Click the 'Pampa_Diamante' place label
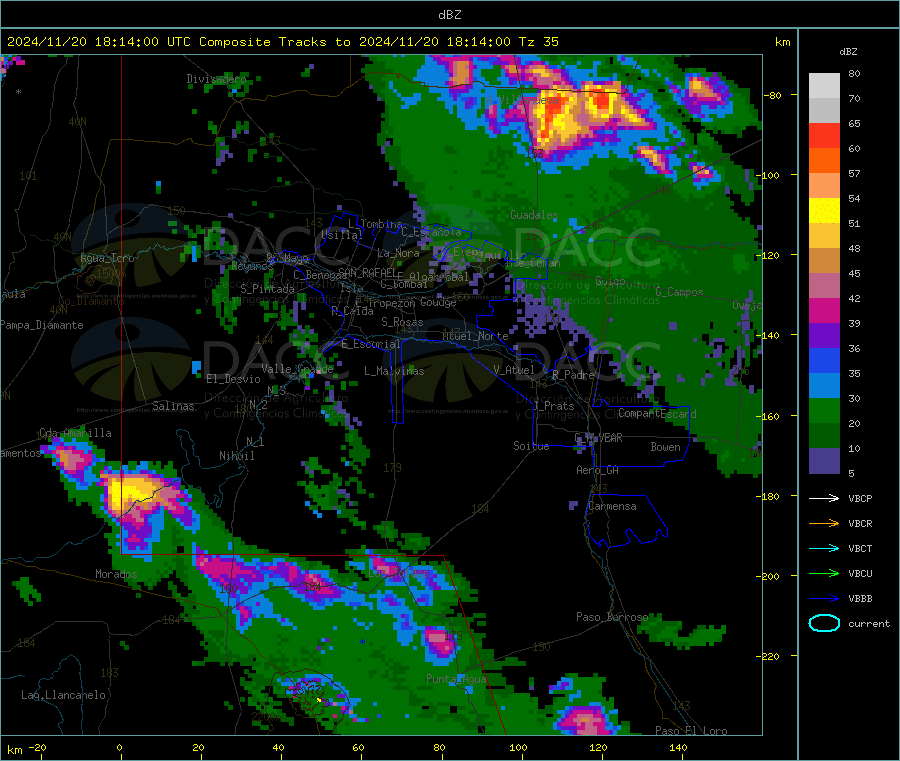Screen dimensions: 900x761 coord(42,325)
